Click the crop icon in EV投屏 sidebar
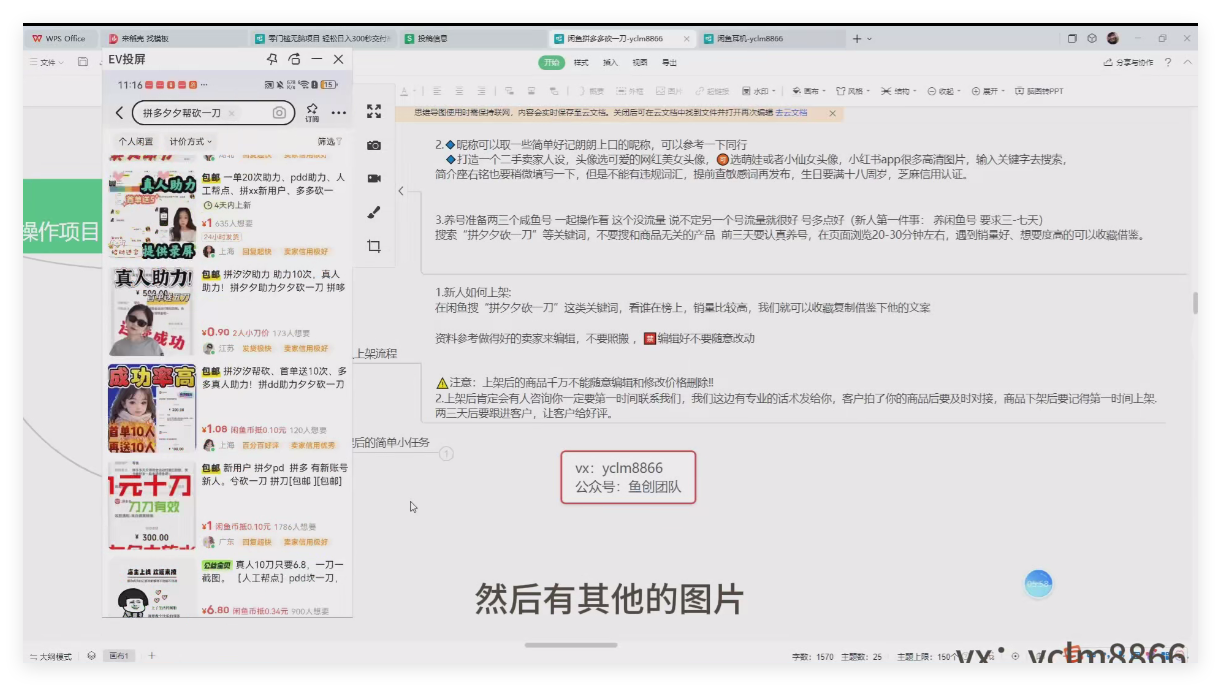 [x=374, y=246]
